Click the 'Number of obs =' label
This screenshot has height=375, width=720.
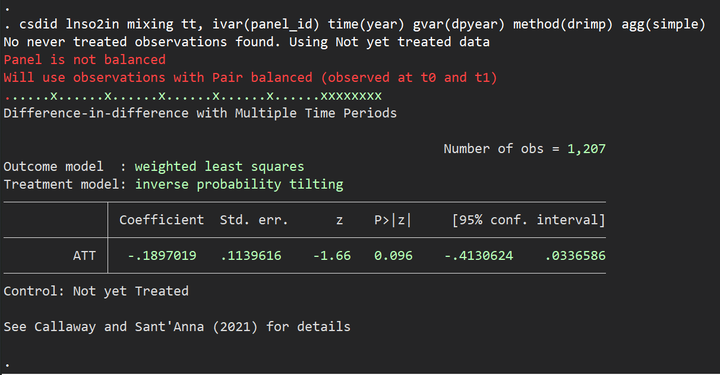click(501, 149)
